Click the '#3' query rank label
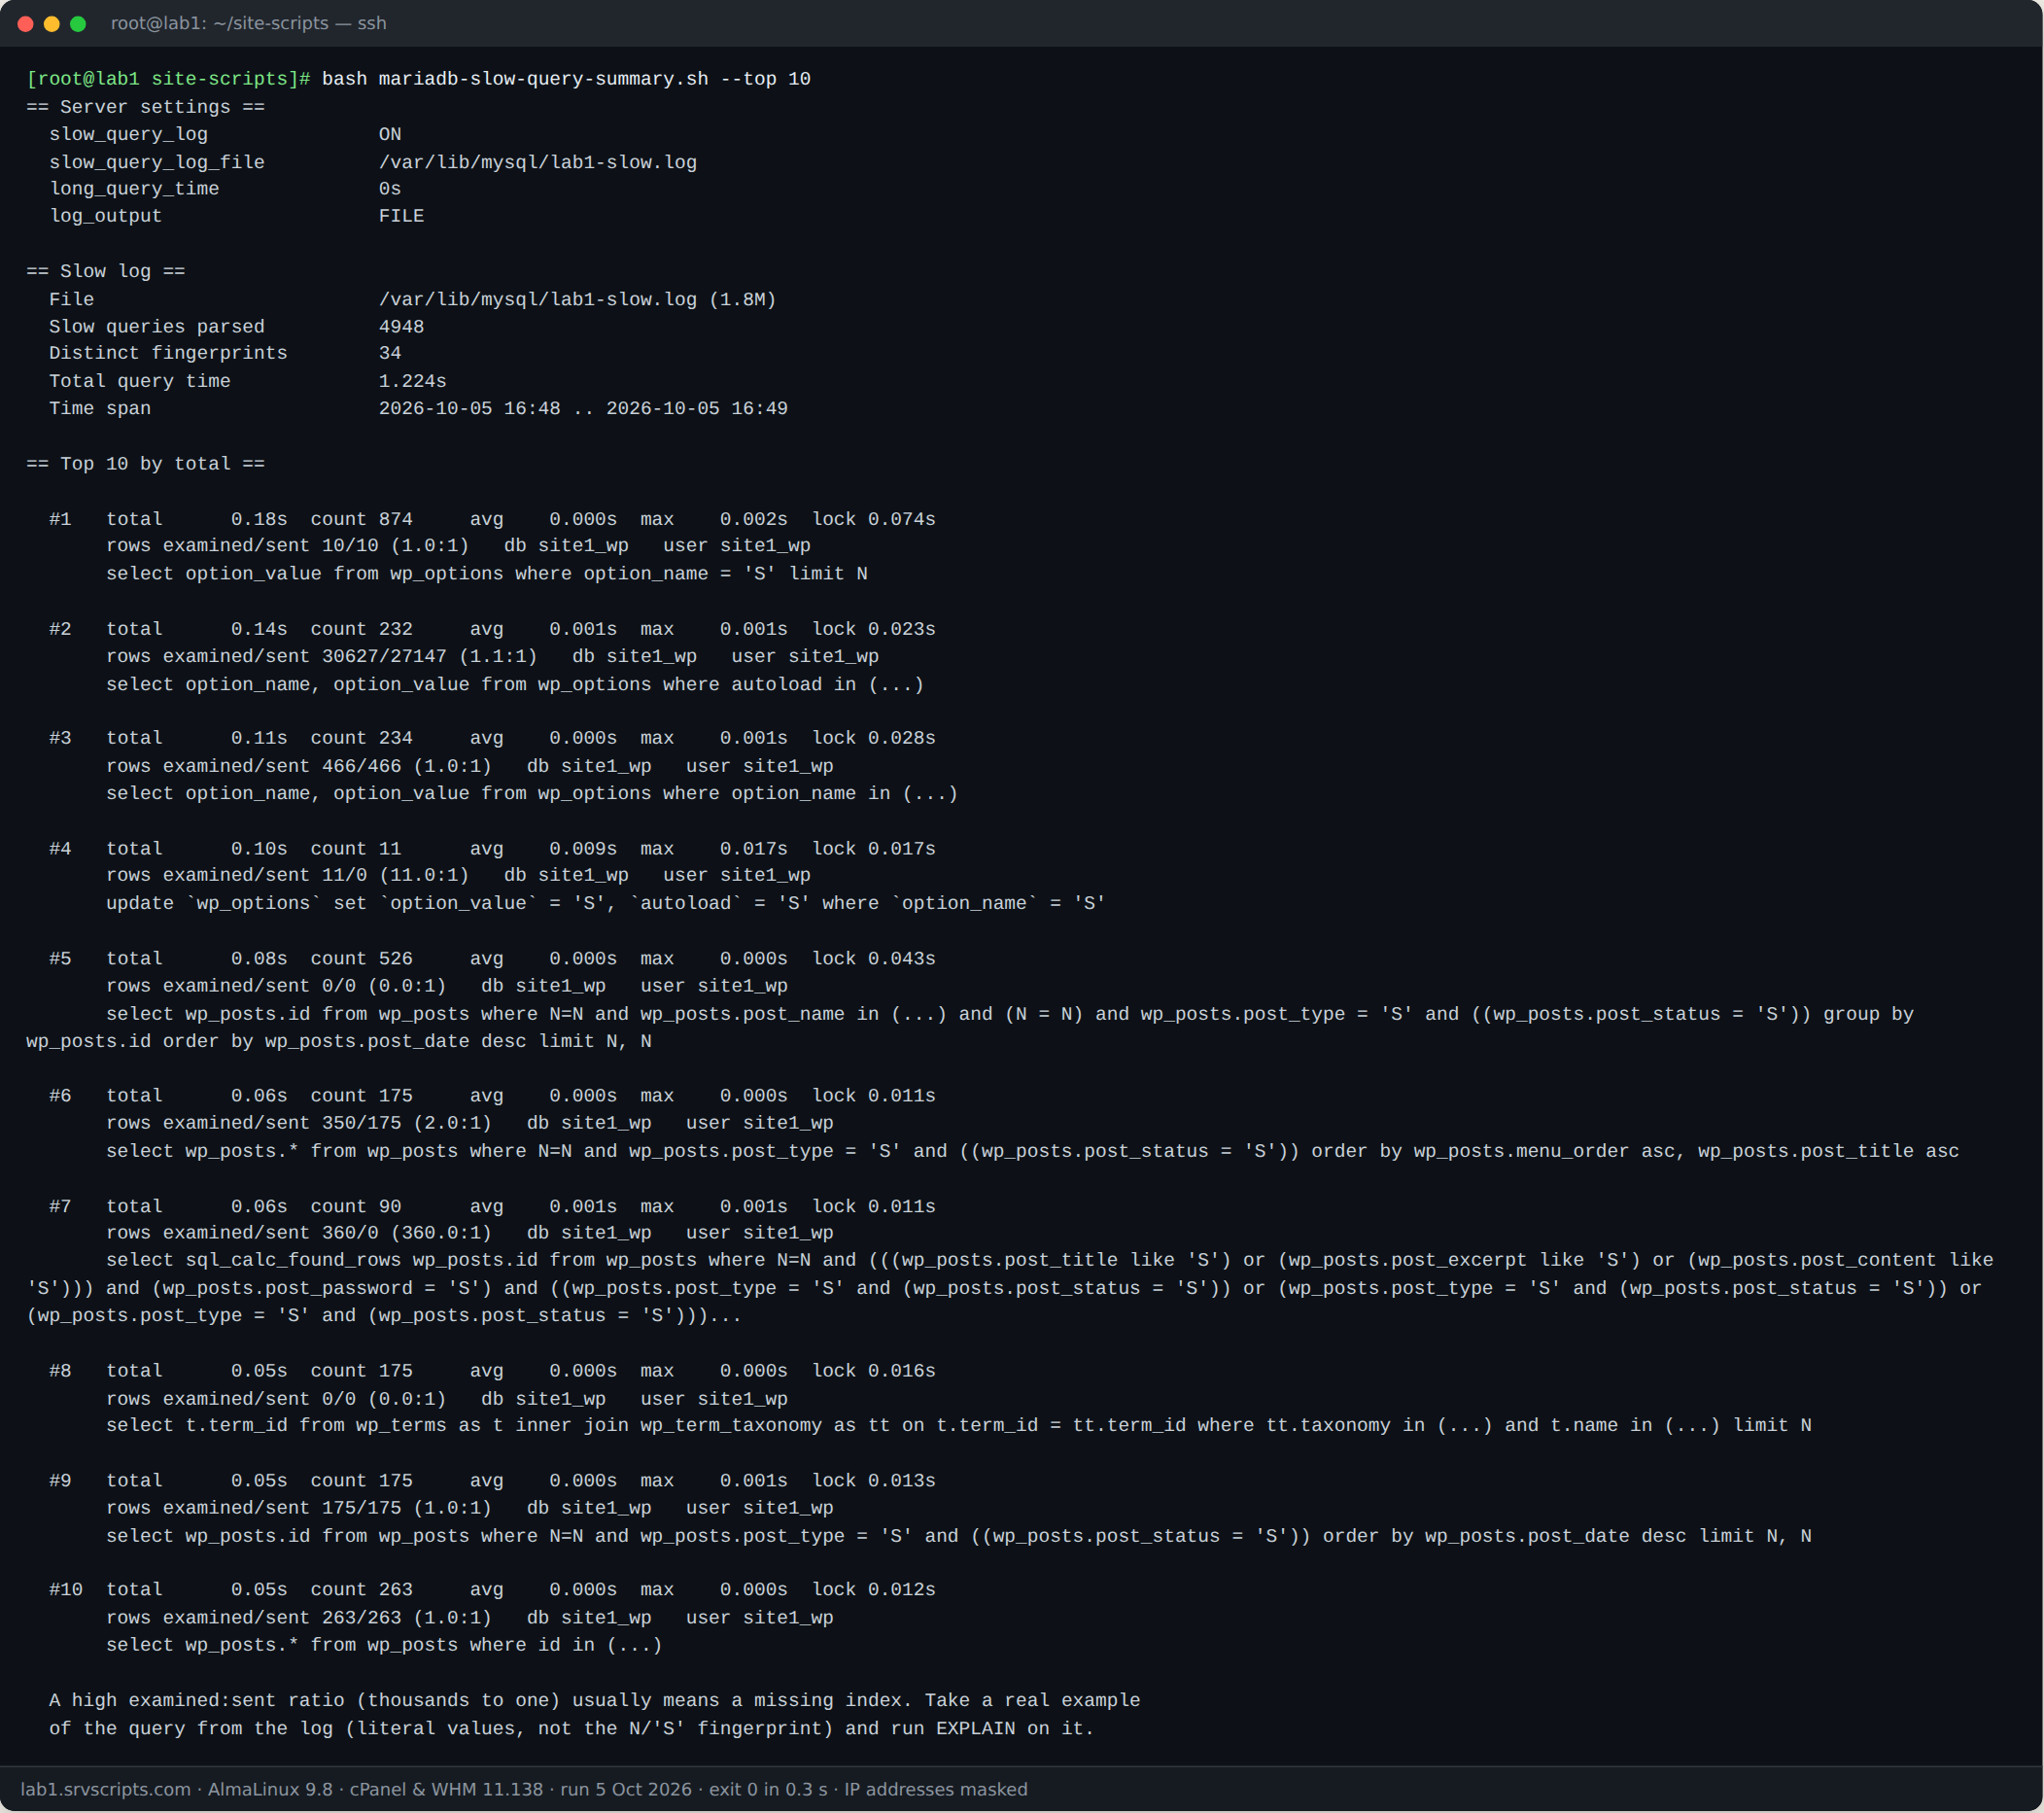 [60, 738]
